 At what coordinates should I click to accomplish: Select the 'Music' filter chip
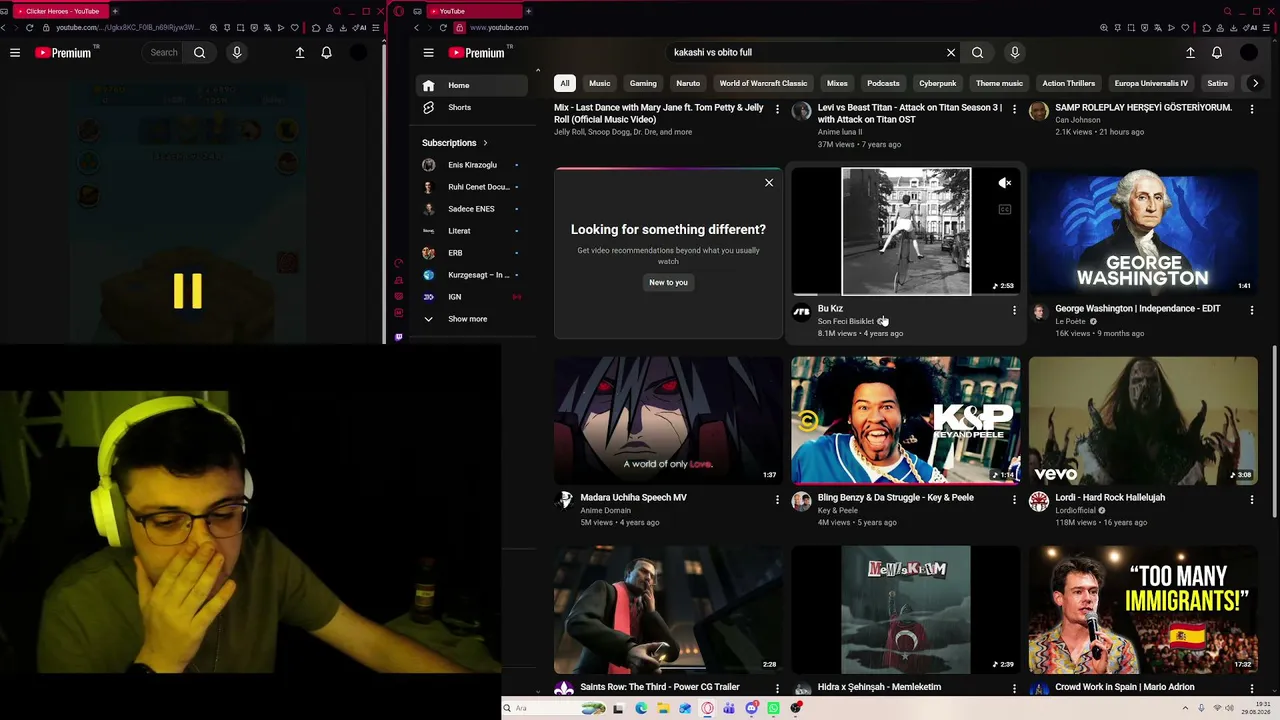point(600,83)
